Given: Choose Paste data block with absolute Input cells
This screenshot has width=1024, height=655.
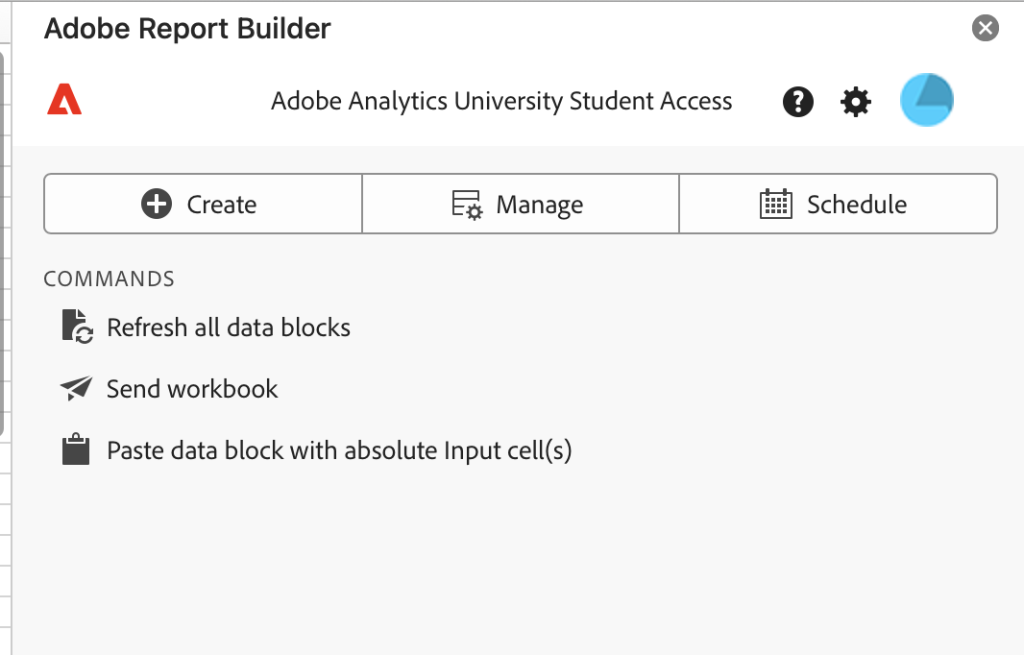Looking at the screenshot, I should click(339, 450).
